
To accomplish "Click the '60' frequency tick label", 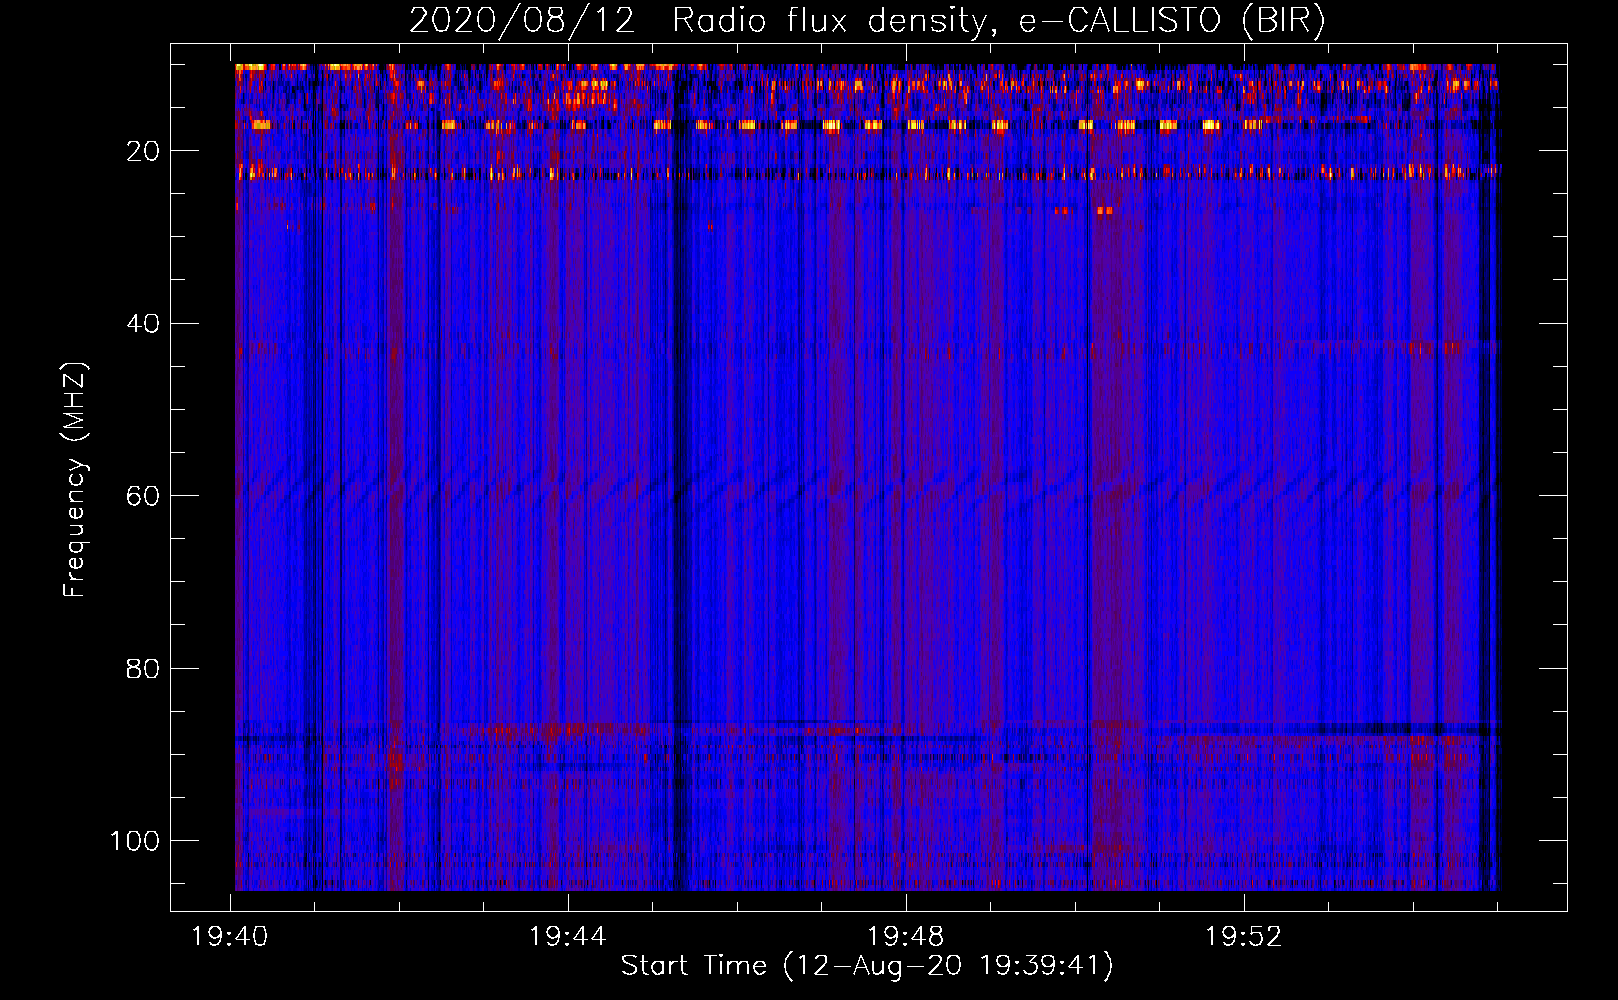I will coord(143,496).
